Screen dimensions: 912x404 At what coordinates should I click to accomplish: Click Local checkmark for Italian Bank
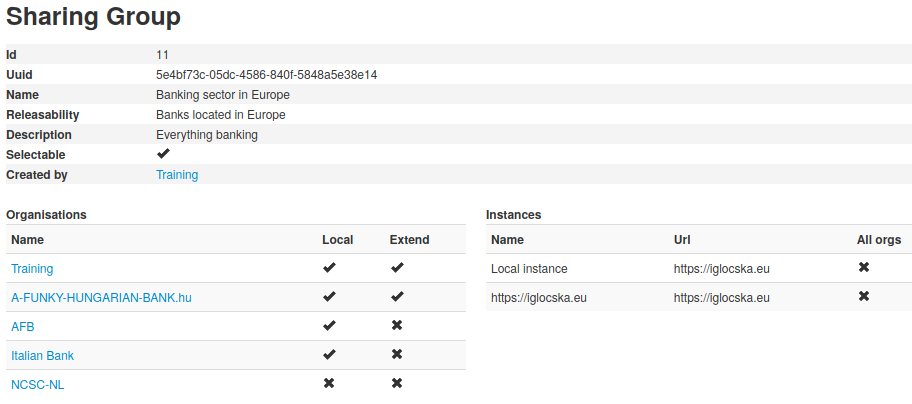click(329, 355)
